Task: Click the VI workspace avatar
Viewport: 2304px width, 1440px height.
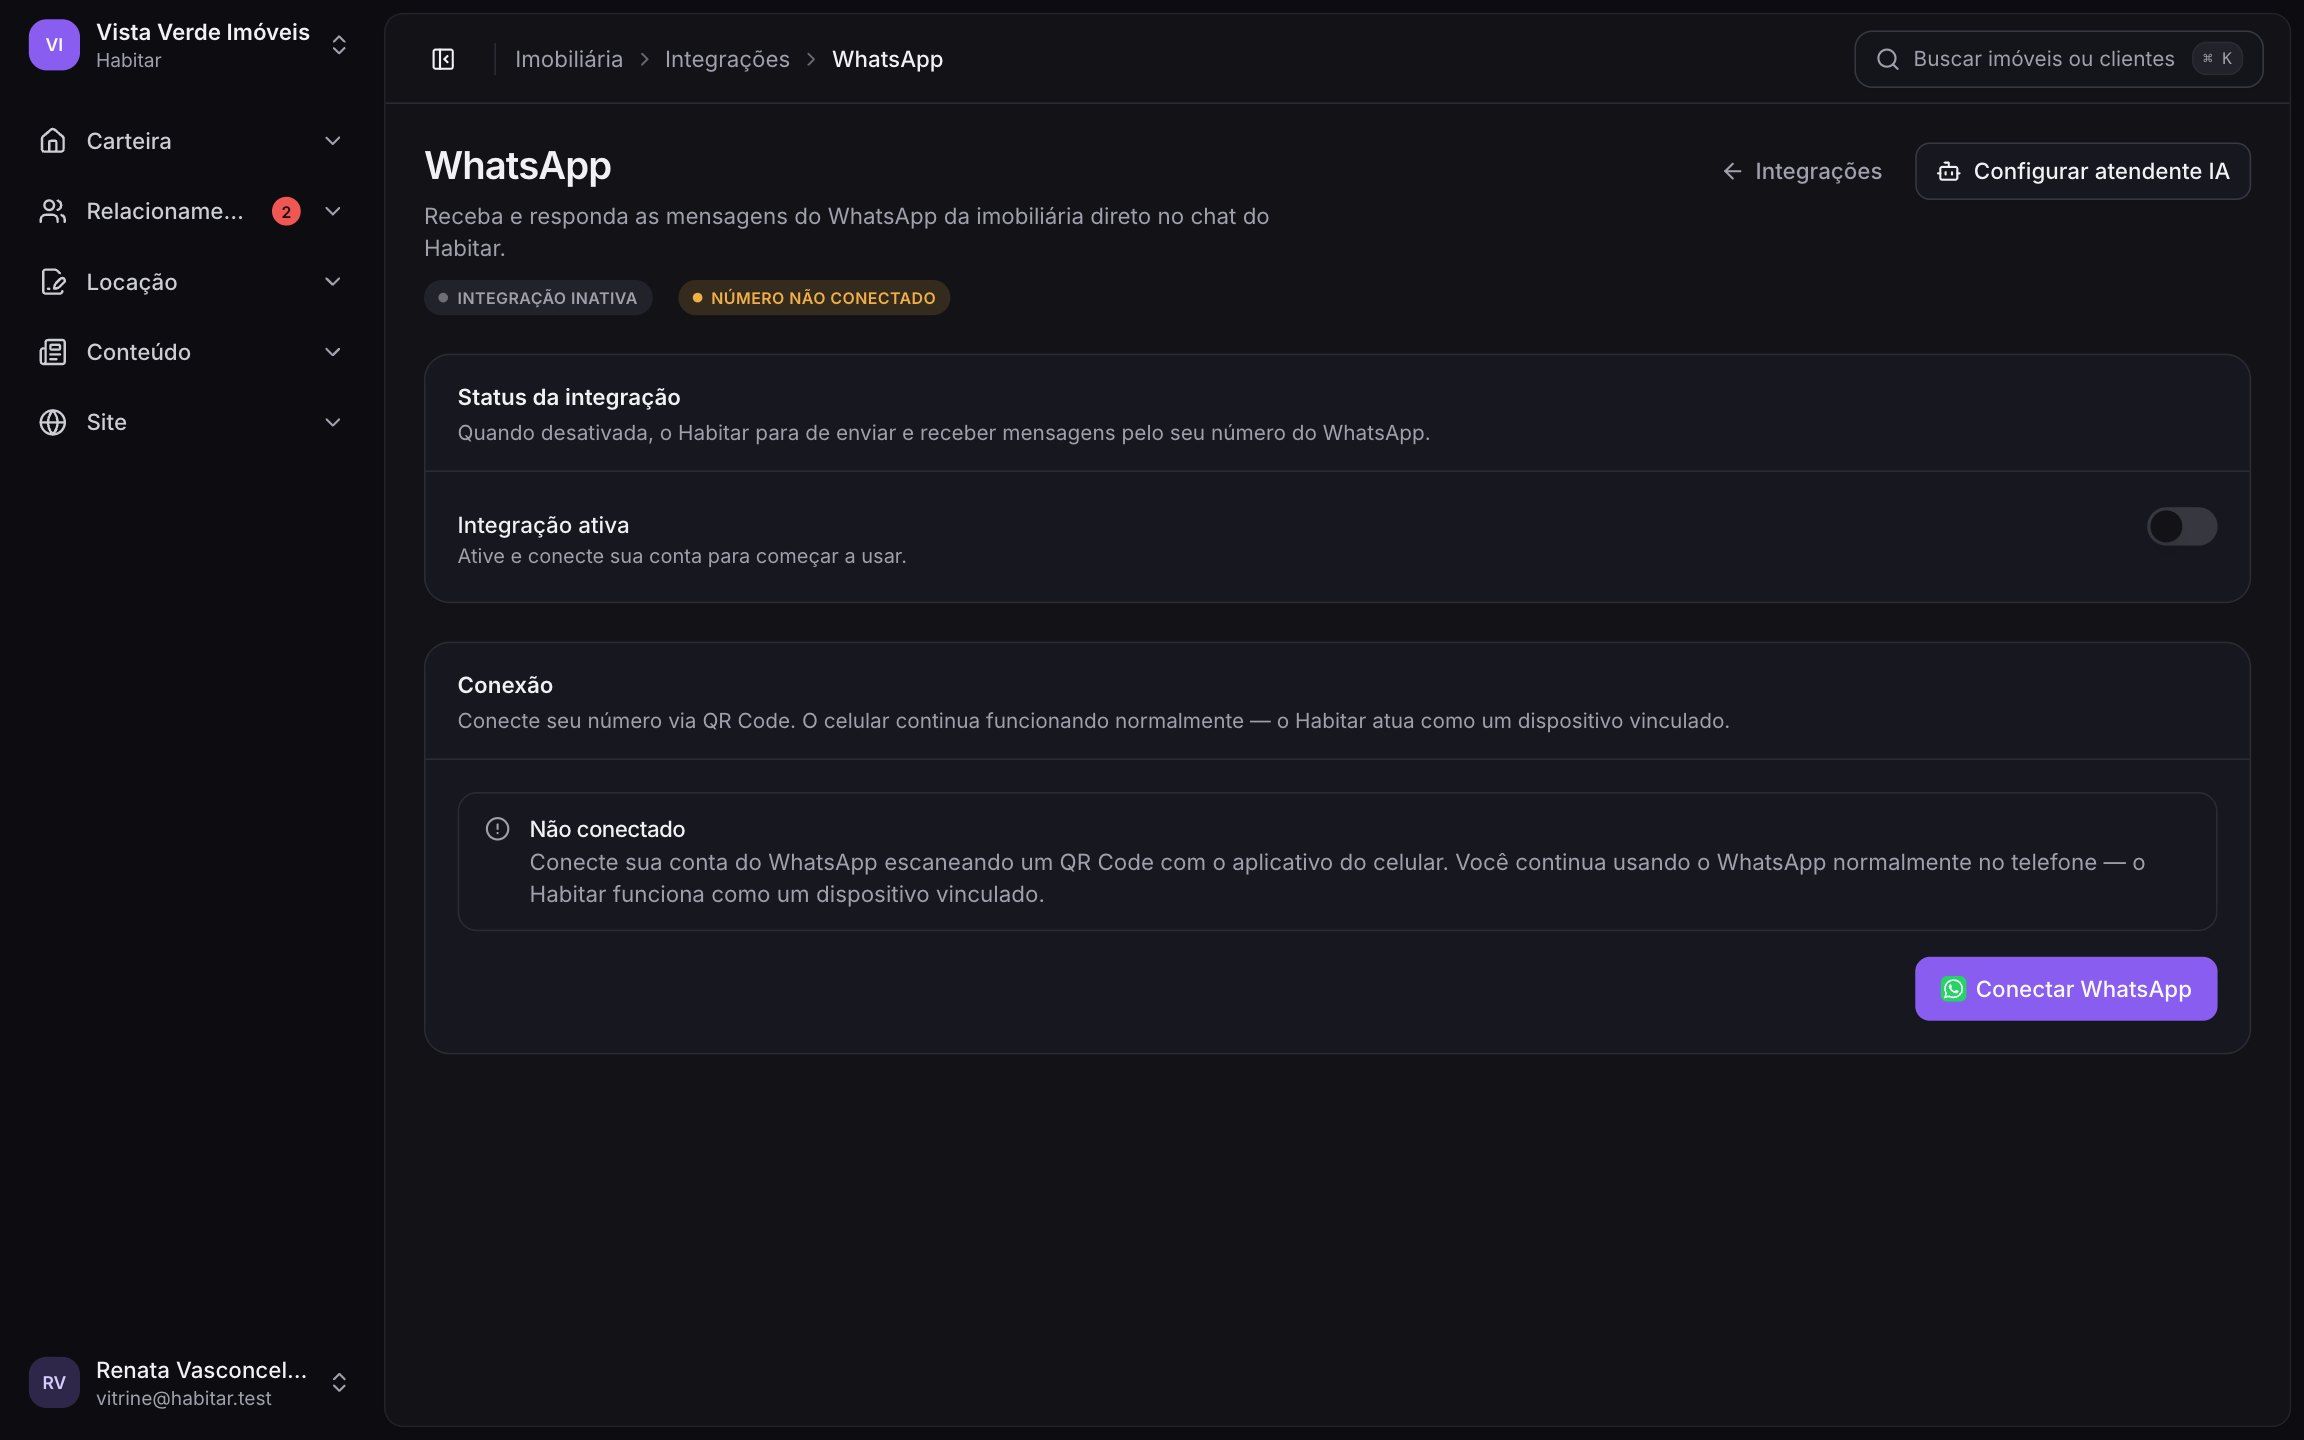Action: (x=54, y=45)
